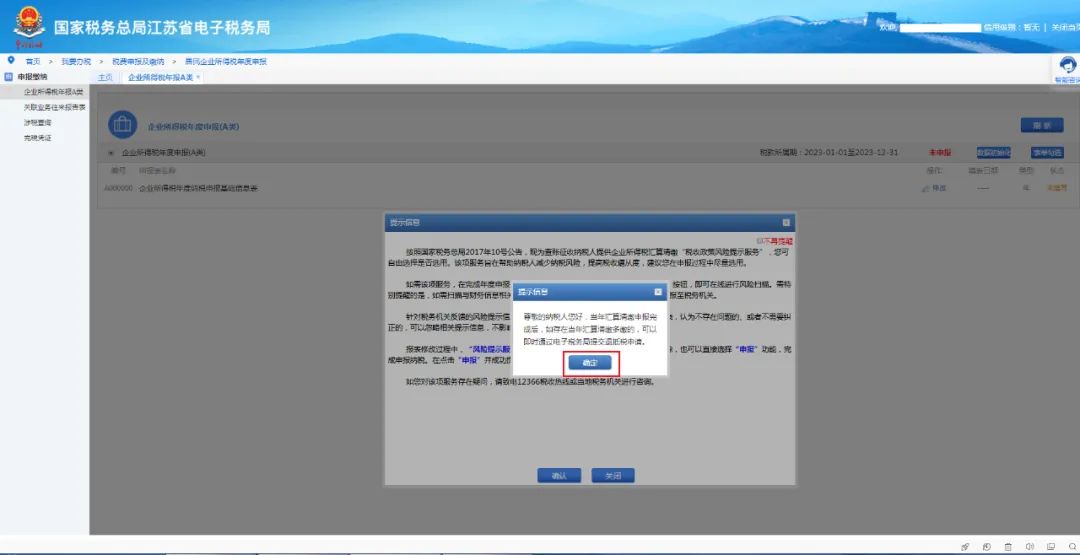This screenshot has height=555, width=1080.
Task: Click the 居民企业所得税年度申报 breadcrumb
Action: point(225,61)
